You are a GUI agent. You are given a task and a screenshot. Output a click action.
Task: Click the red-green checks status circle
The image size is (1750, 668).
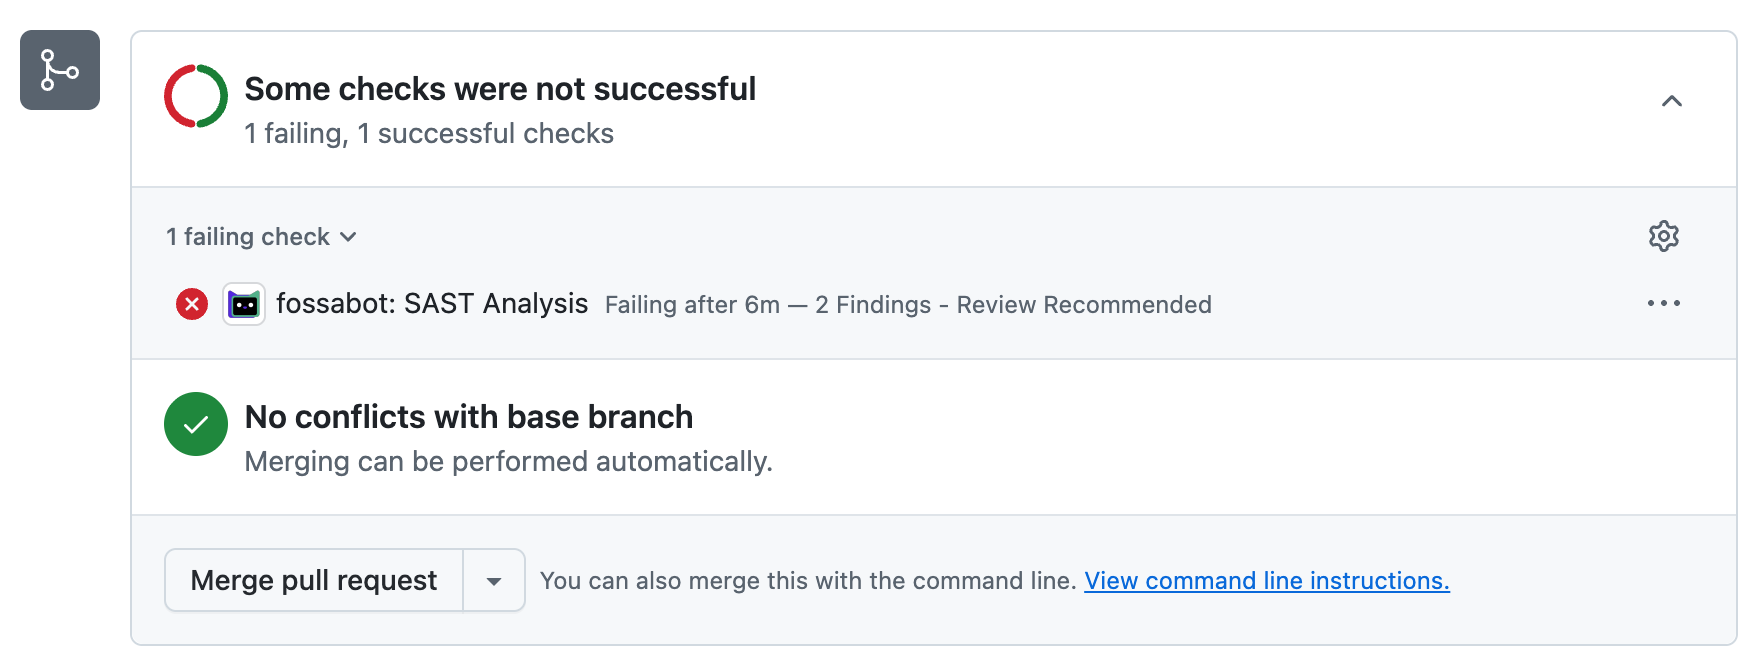(x=196, y=96)
